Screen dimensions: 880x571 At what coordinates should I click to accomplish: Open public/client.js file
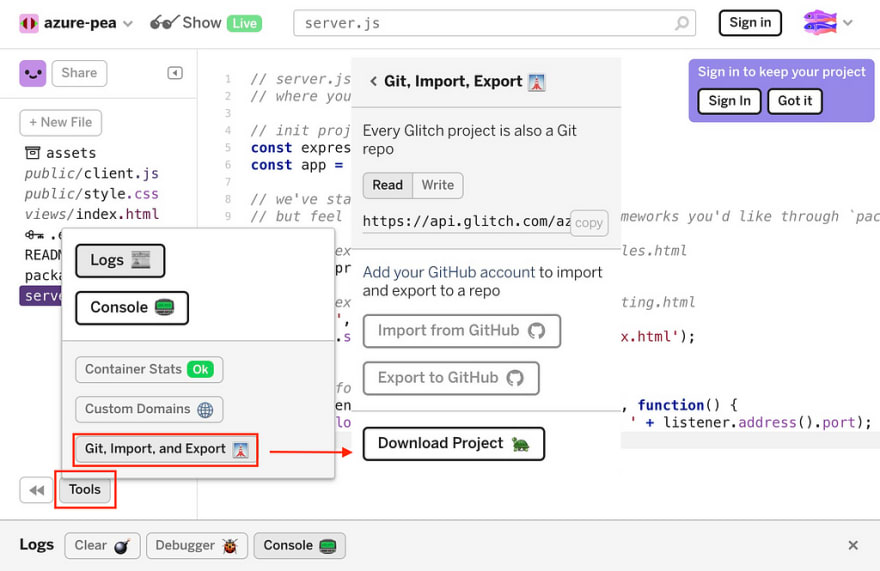(91, 173)
